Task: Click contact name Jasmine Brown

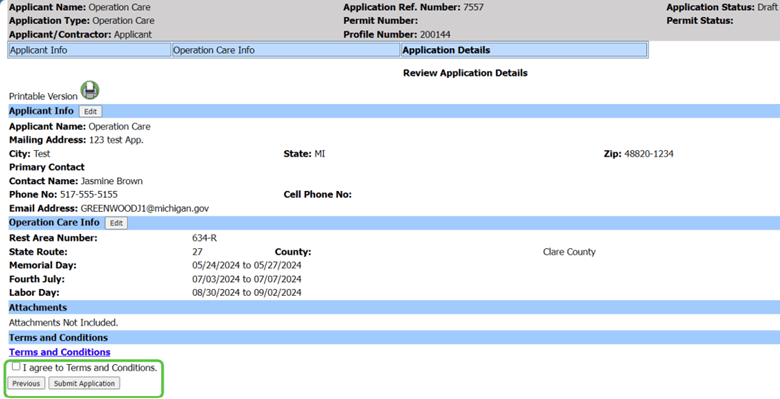Action: [112, 181]
